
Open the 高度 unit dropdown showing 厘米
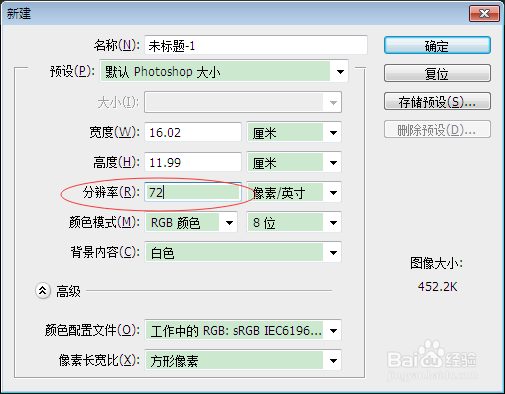pyautogui.click(x=294, y=162)
